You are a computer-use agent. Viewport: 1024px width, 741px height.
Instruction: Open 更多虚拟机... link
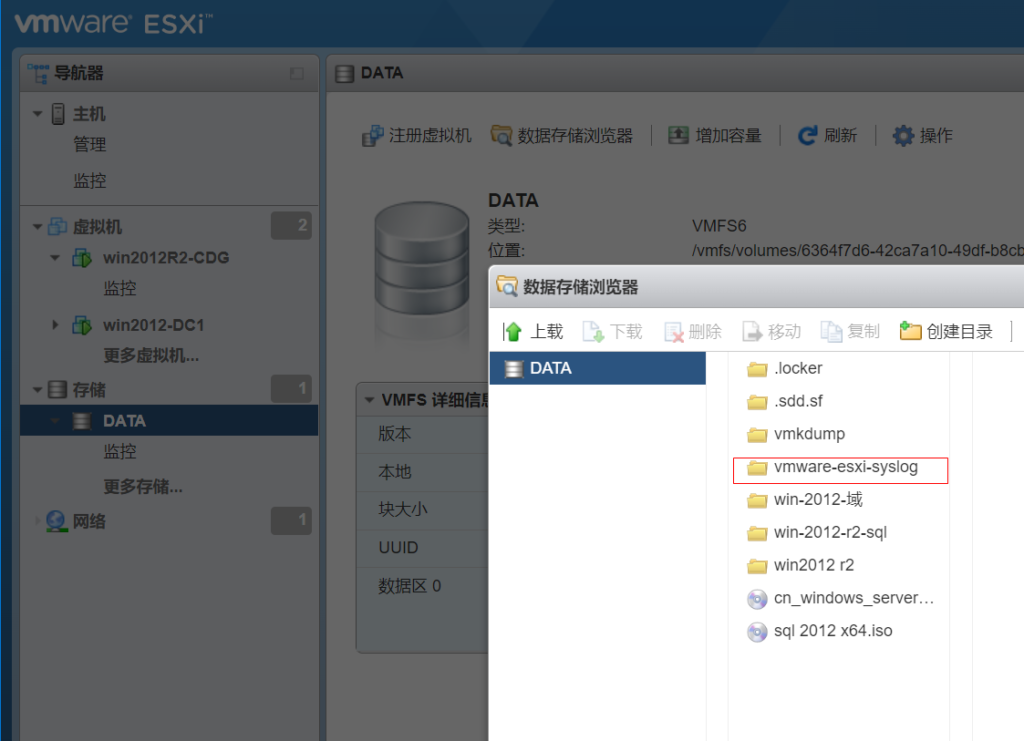coord(151,355)
